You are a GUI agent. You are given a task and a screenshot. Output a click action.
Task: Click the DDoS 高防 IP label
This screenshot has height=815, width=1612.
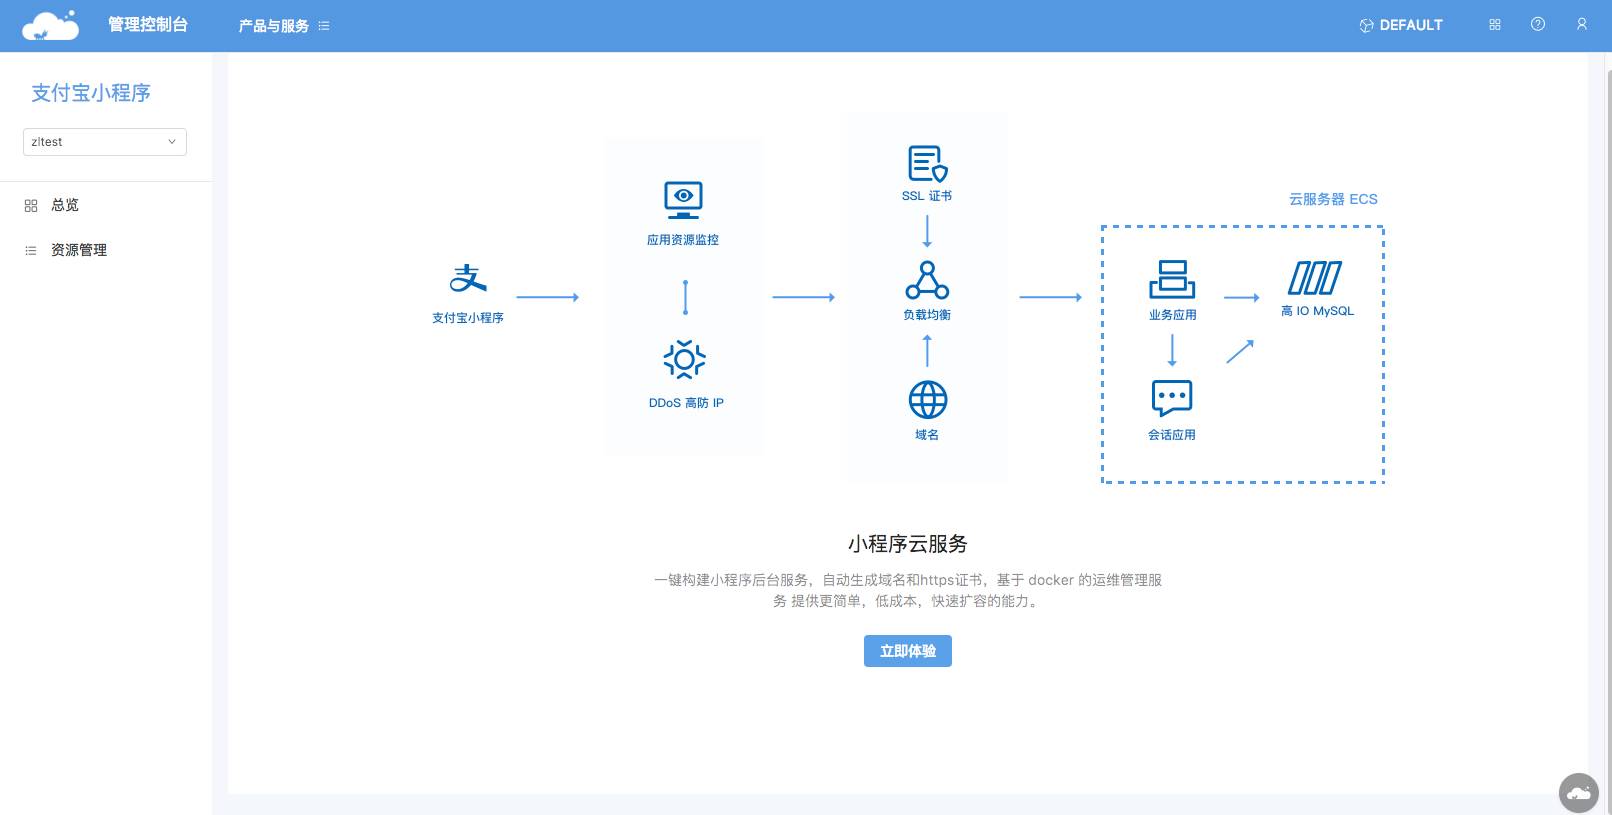[686, 403]
